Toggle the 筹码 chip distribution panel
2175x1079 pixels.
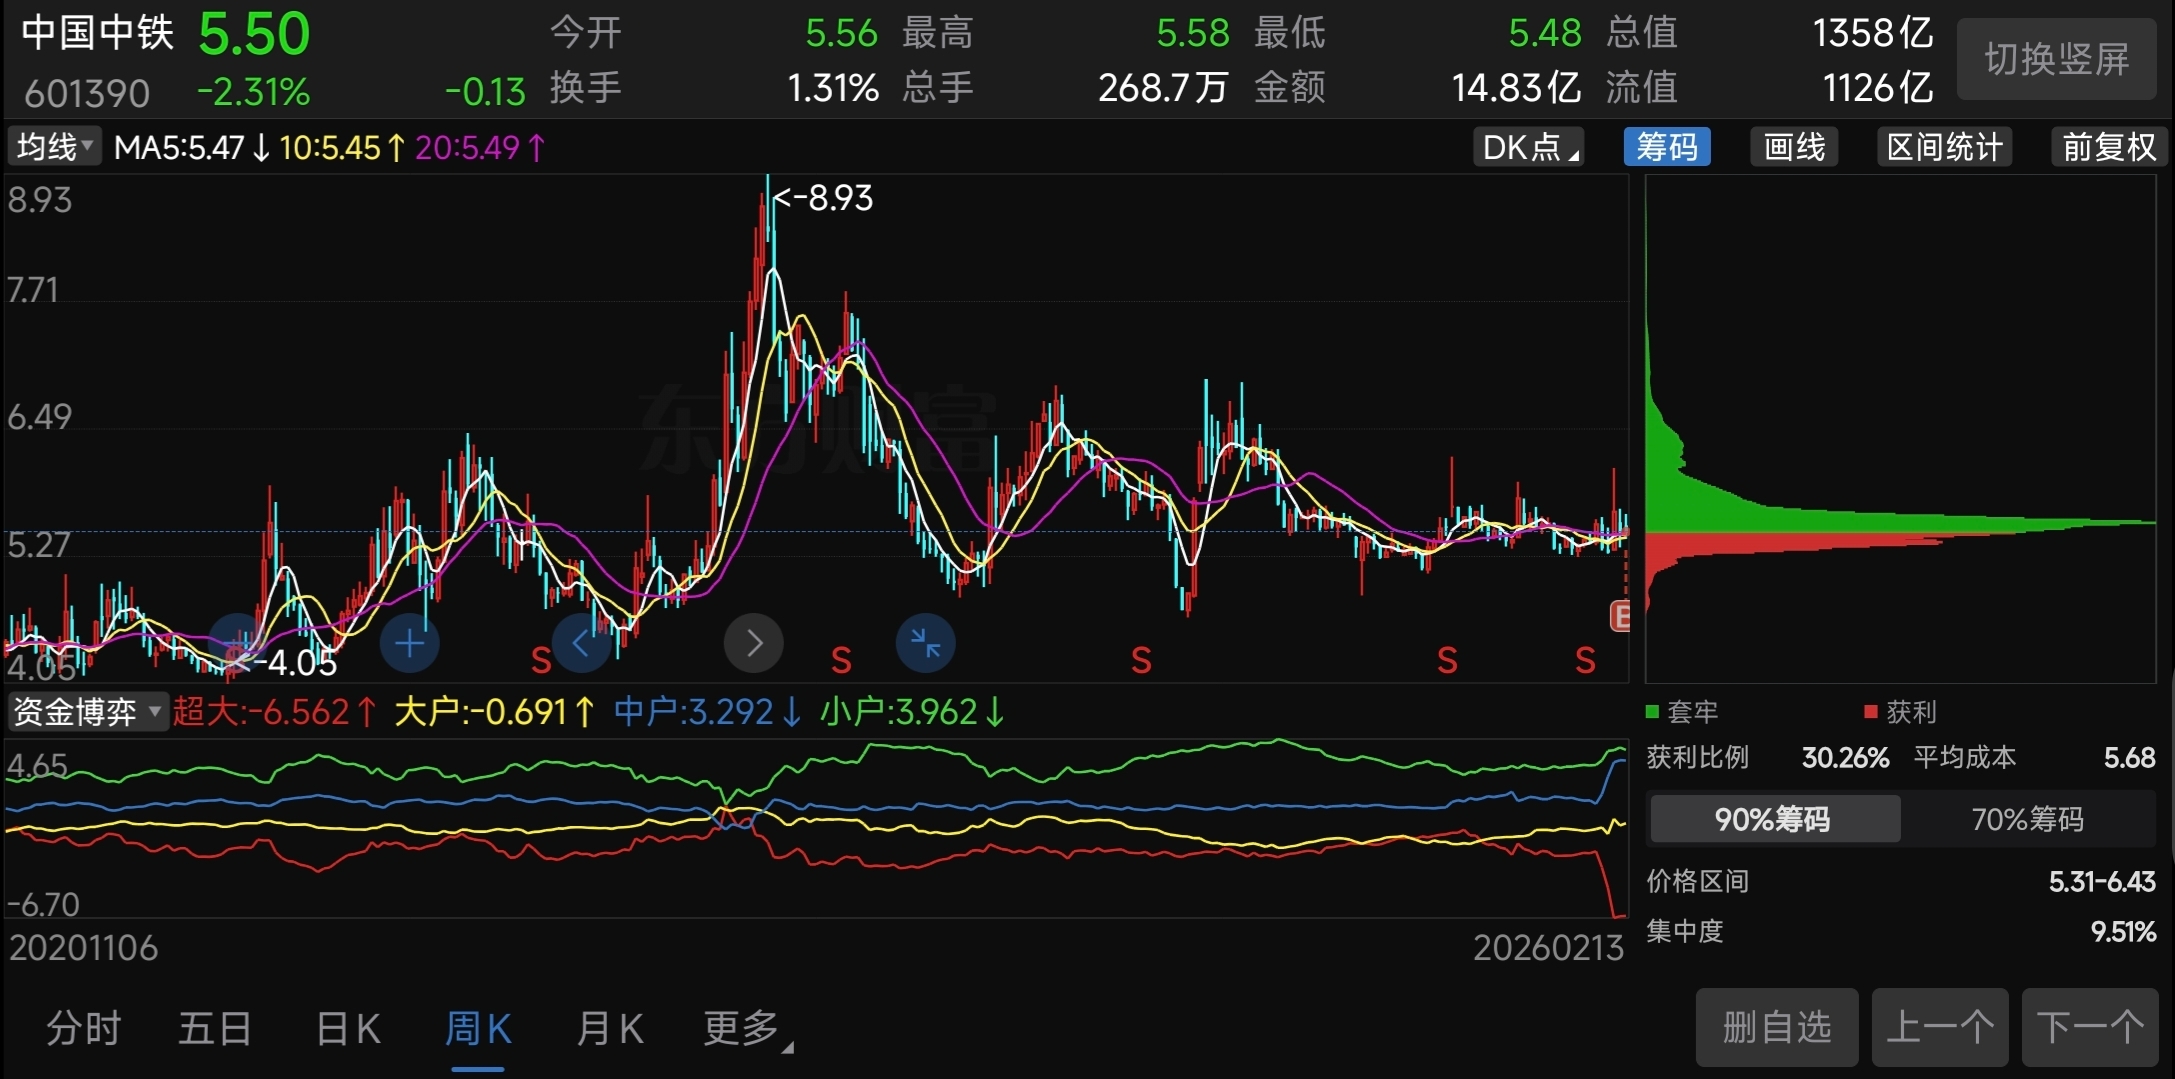pyautogui.click(x=1667, y=147)
